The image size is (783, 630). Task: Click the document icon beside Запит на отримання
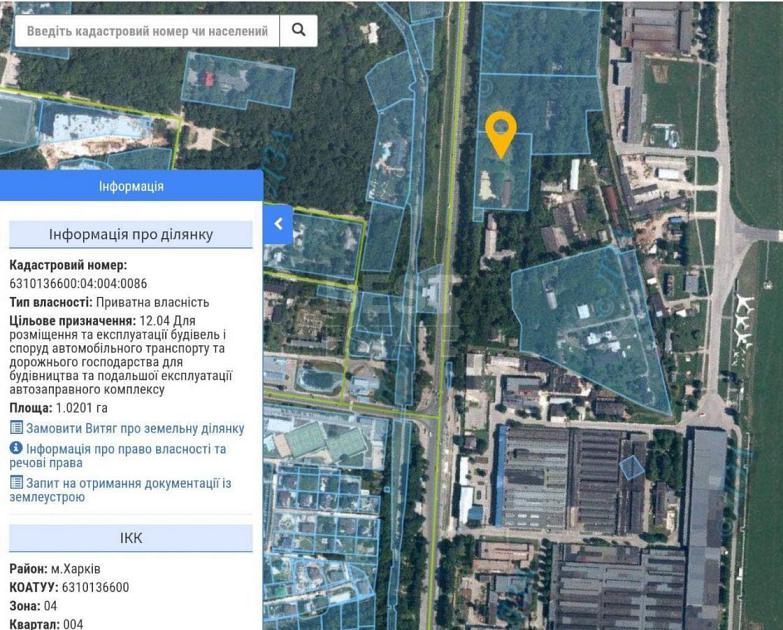pyautogui.click(x=16, y=482)
